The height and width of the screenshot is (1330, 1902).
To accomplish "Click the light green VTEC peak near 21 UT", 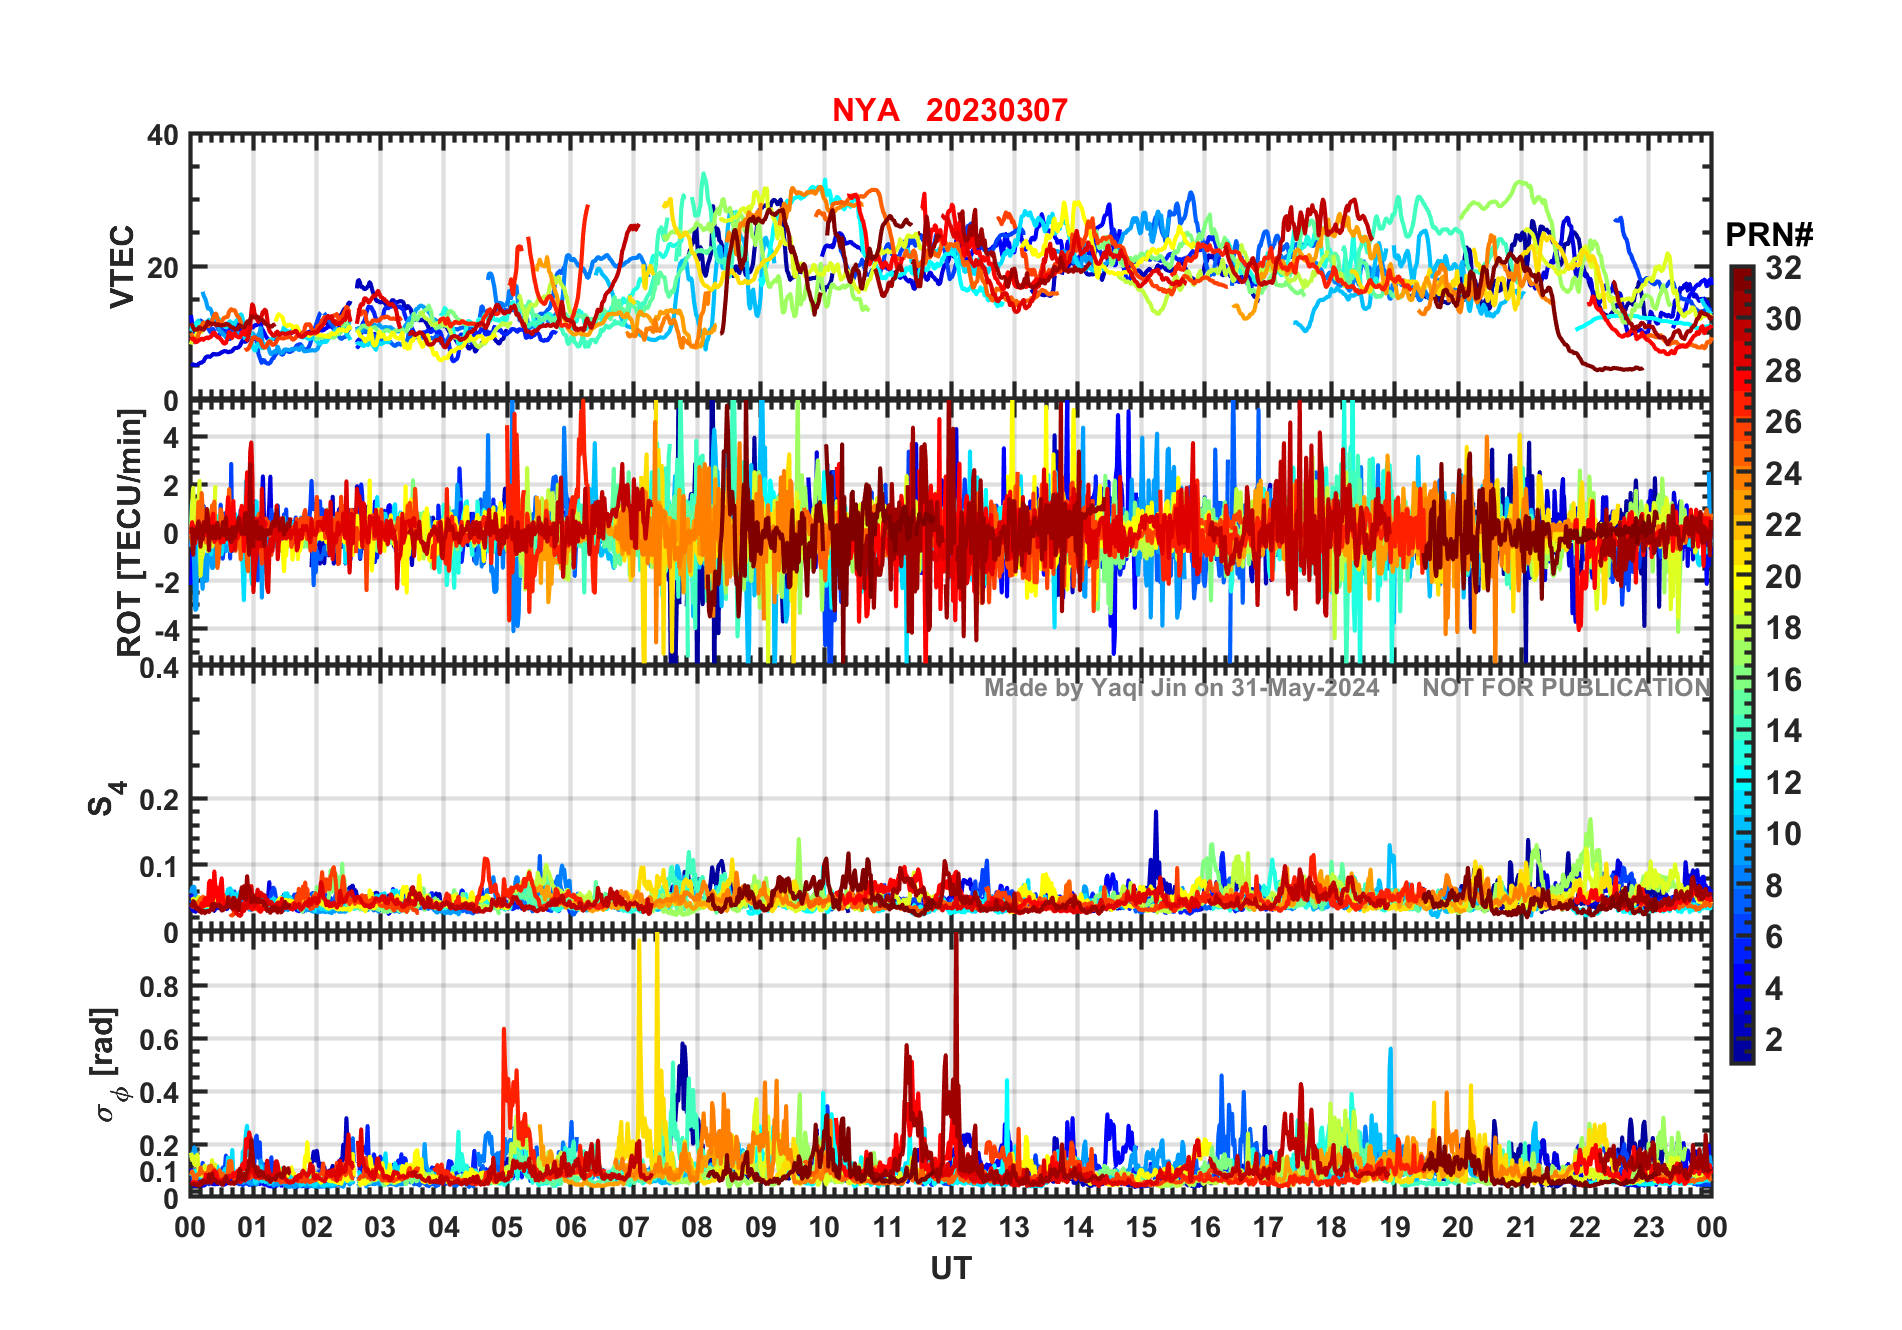I will [x=1521, y=183].
